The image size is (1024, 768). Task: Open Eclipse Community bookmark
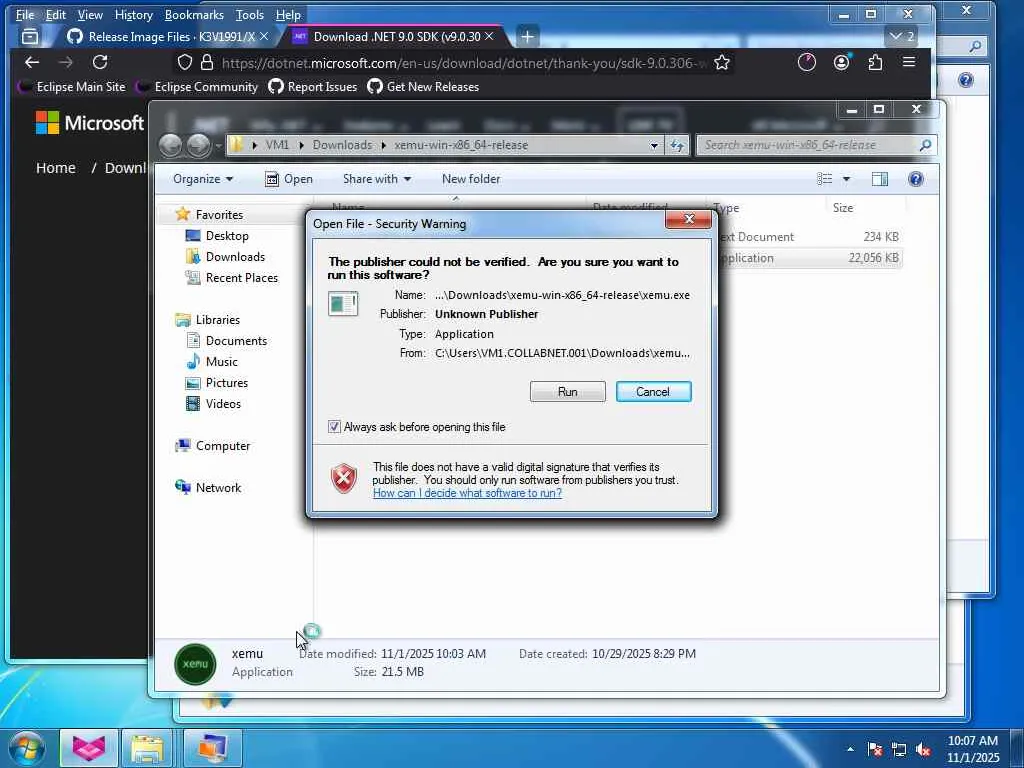[x=197, y=87]
